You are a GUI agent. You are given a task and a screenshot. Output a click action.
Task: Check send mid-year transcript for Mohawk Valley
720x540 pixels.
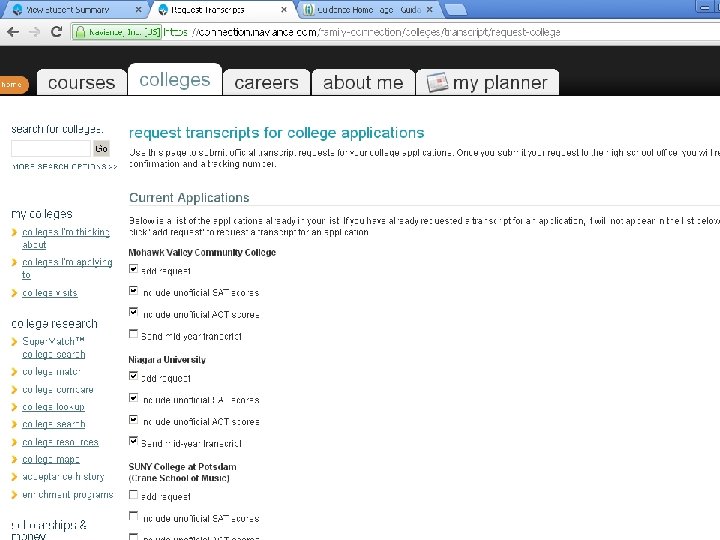point(133,334)
